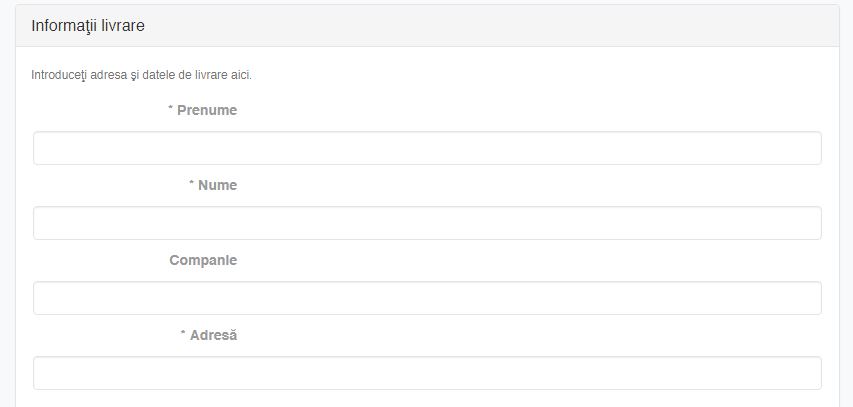Click the Prenume field label
Screen dimensions: 853x407
tap(207, 110)
